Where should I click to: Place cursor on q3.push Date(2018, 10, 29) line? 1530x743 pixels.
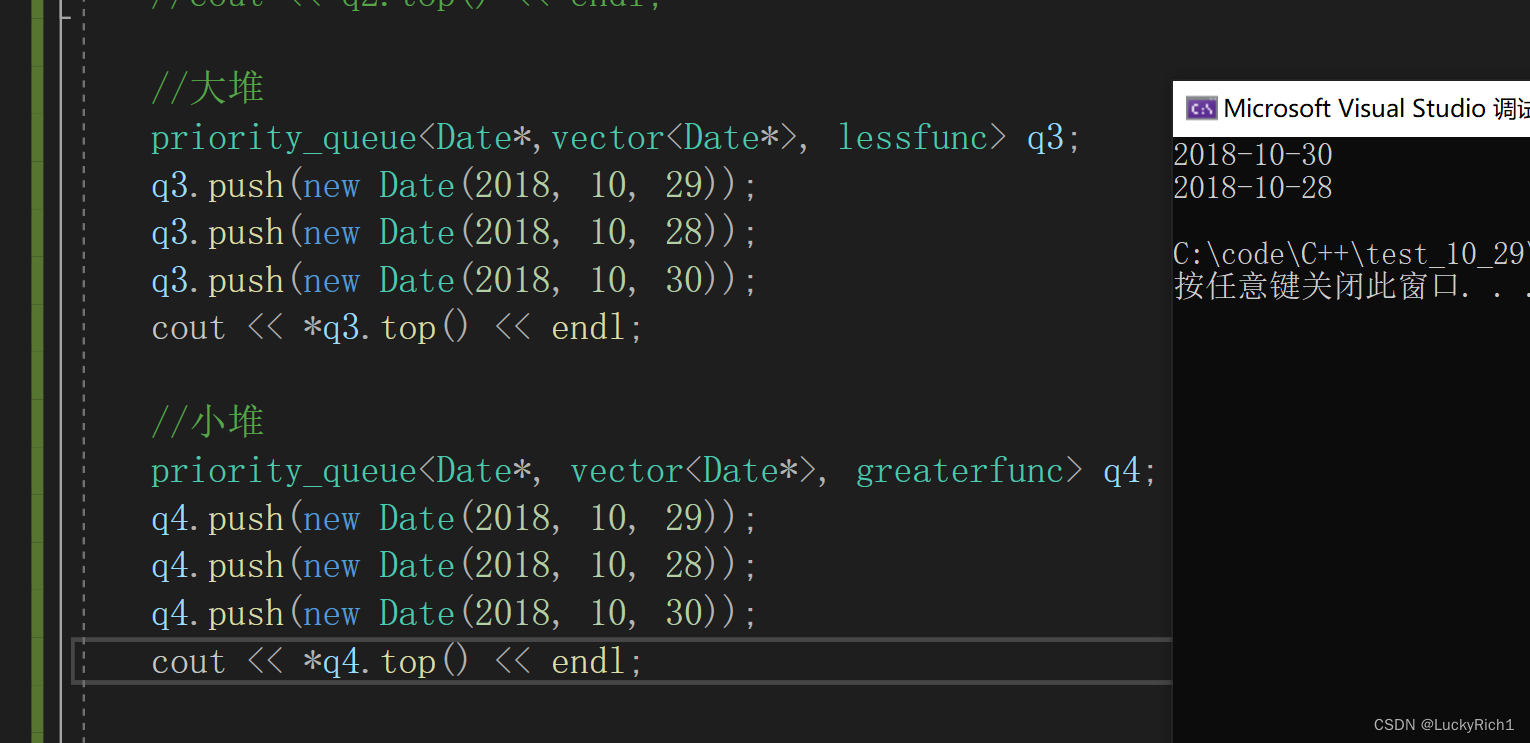[455, 186]
